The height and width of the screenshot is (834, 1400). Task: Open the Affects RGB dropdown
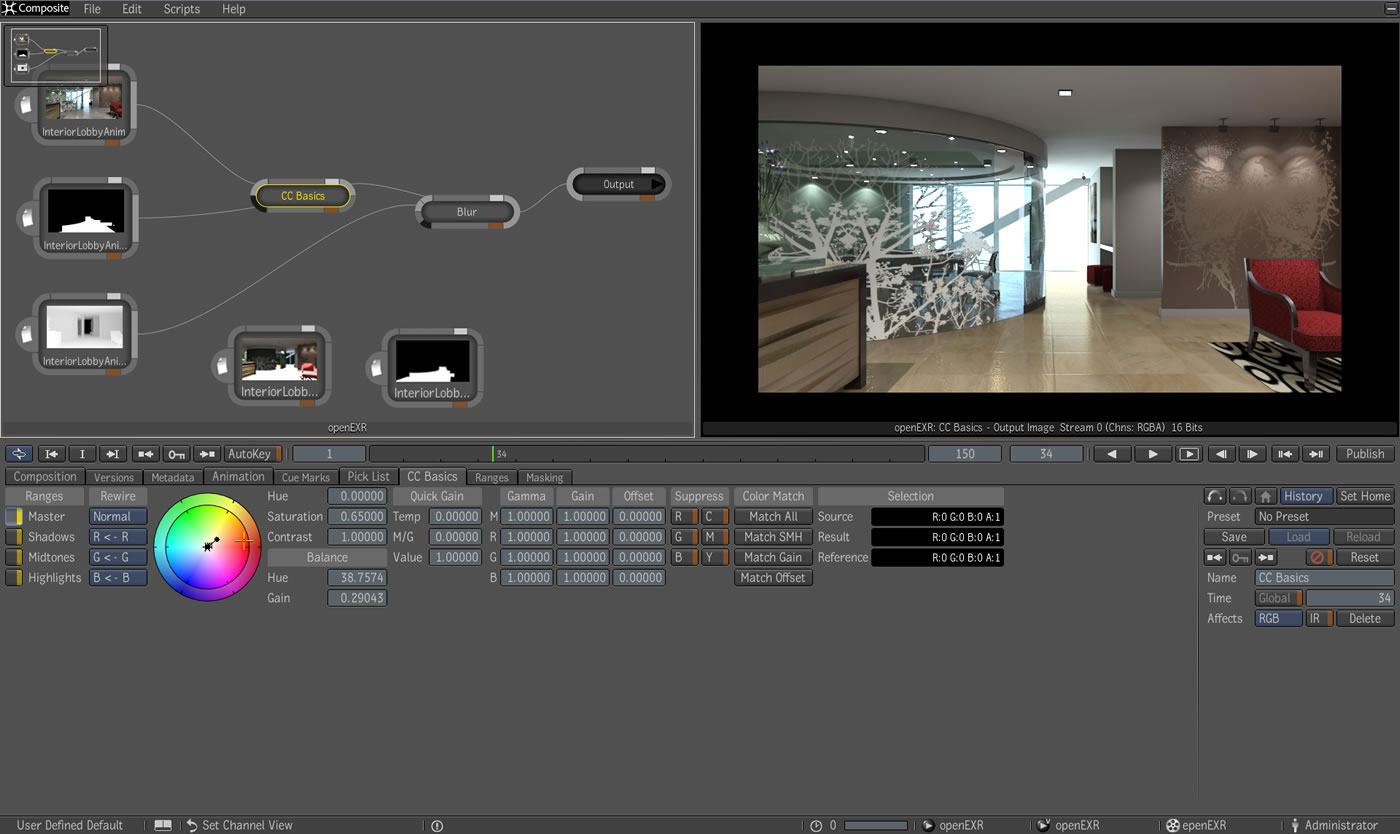(1278, 618)
